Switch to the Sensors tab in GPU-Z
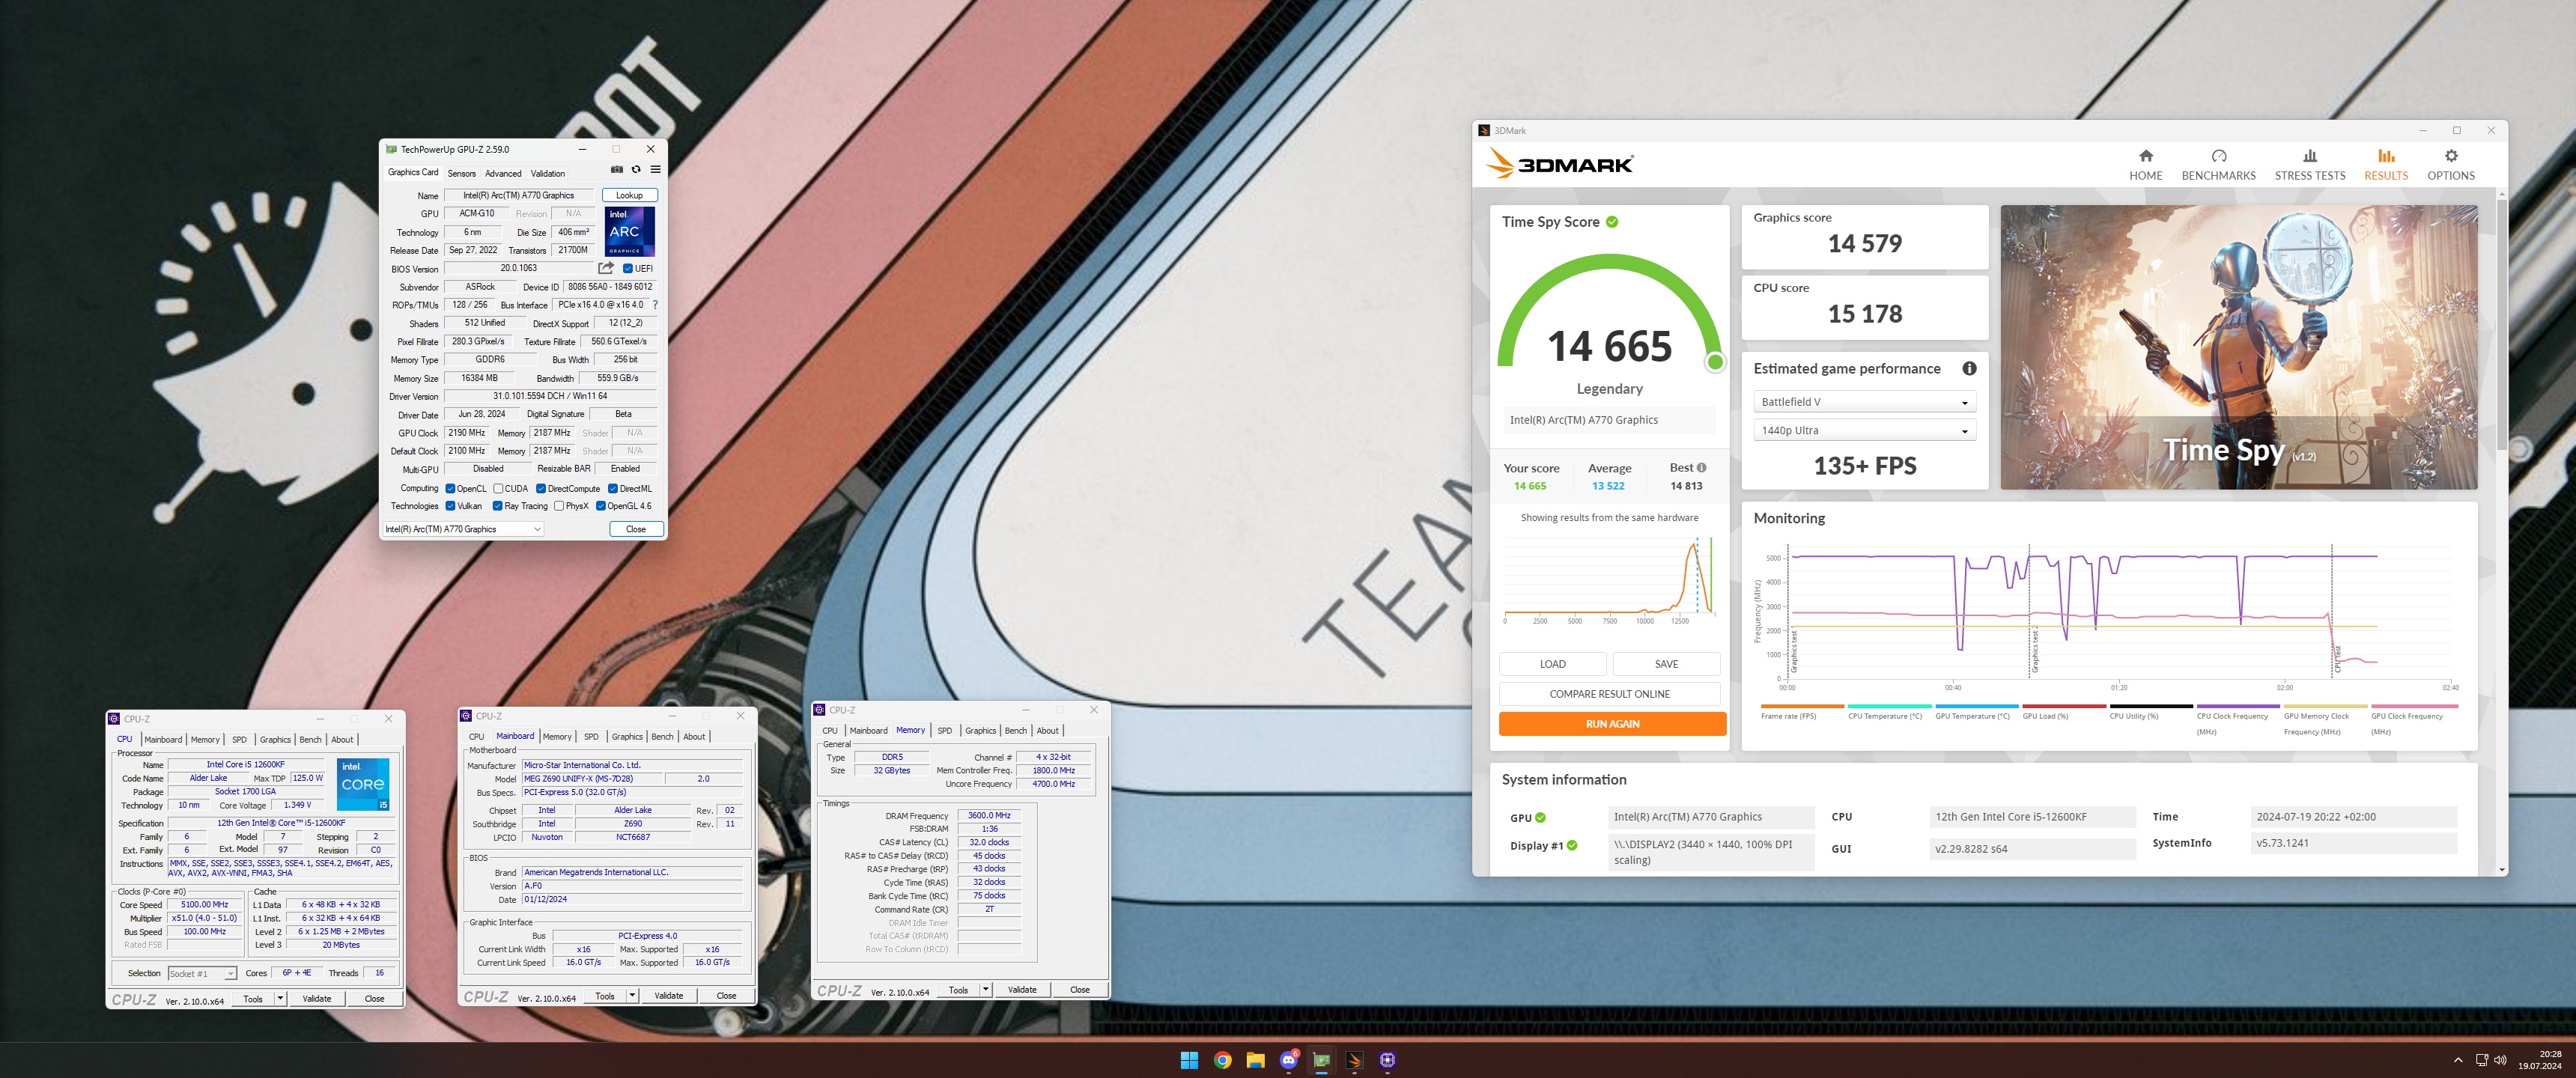Screen dimensions: 2576x1078 pos(461,173)
